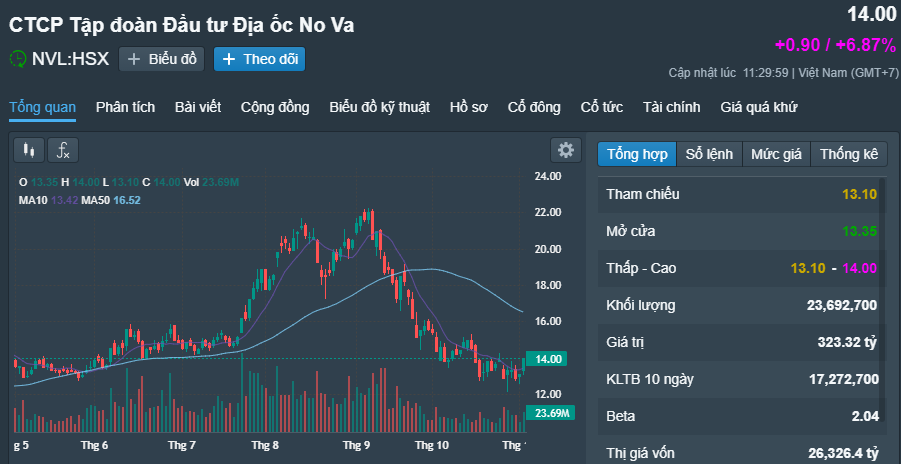Click the MA10 13.42 indicator label

(48, 200)
